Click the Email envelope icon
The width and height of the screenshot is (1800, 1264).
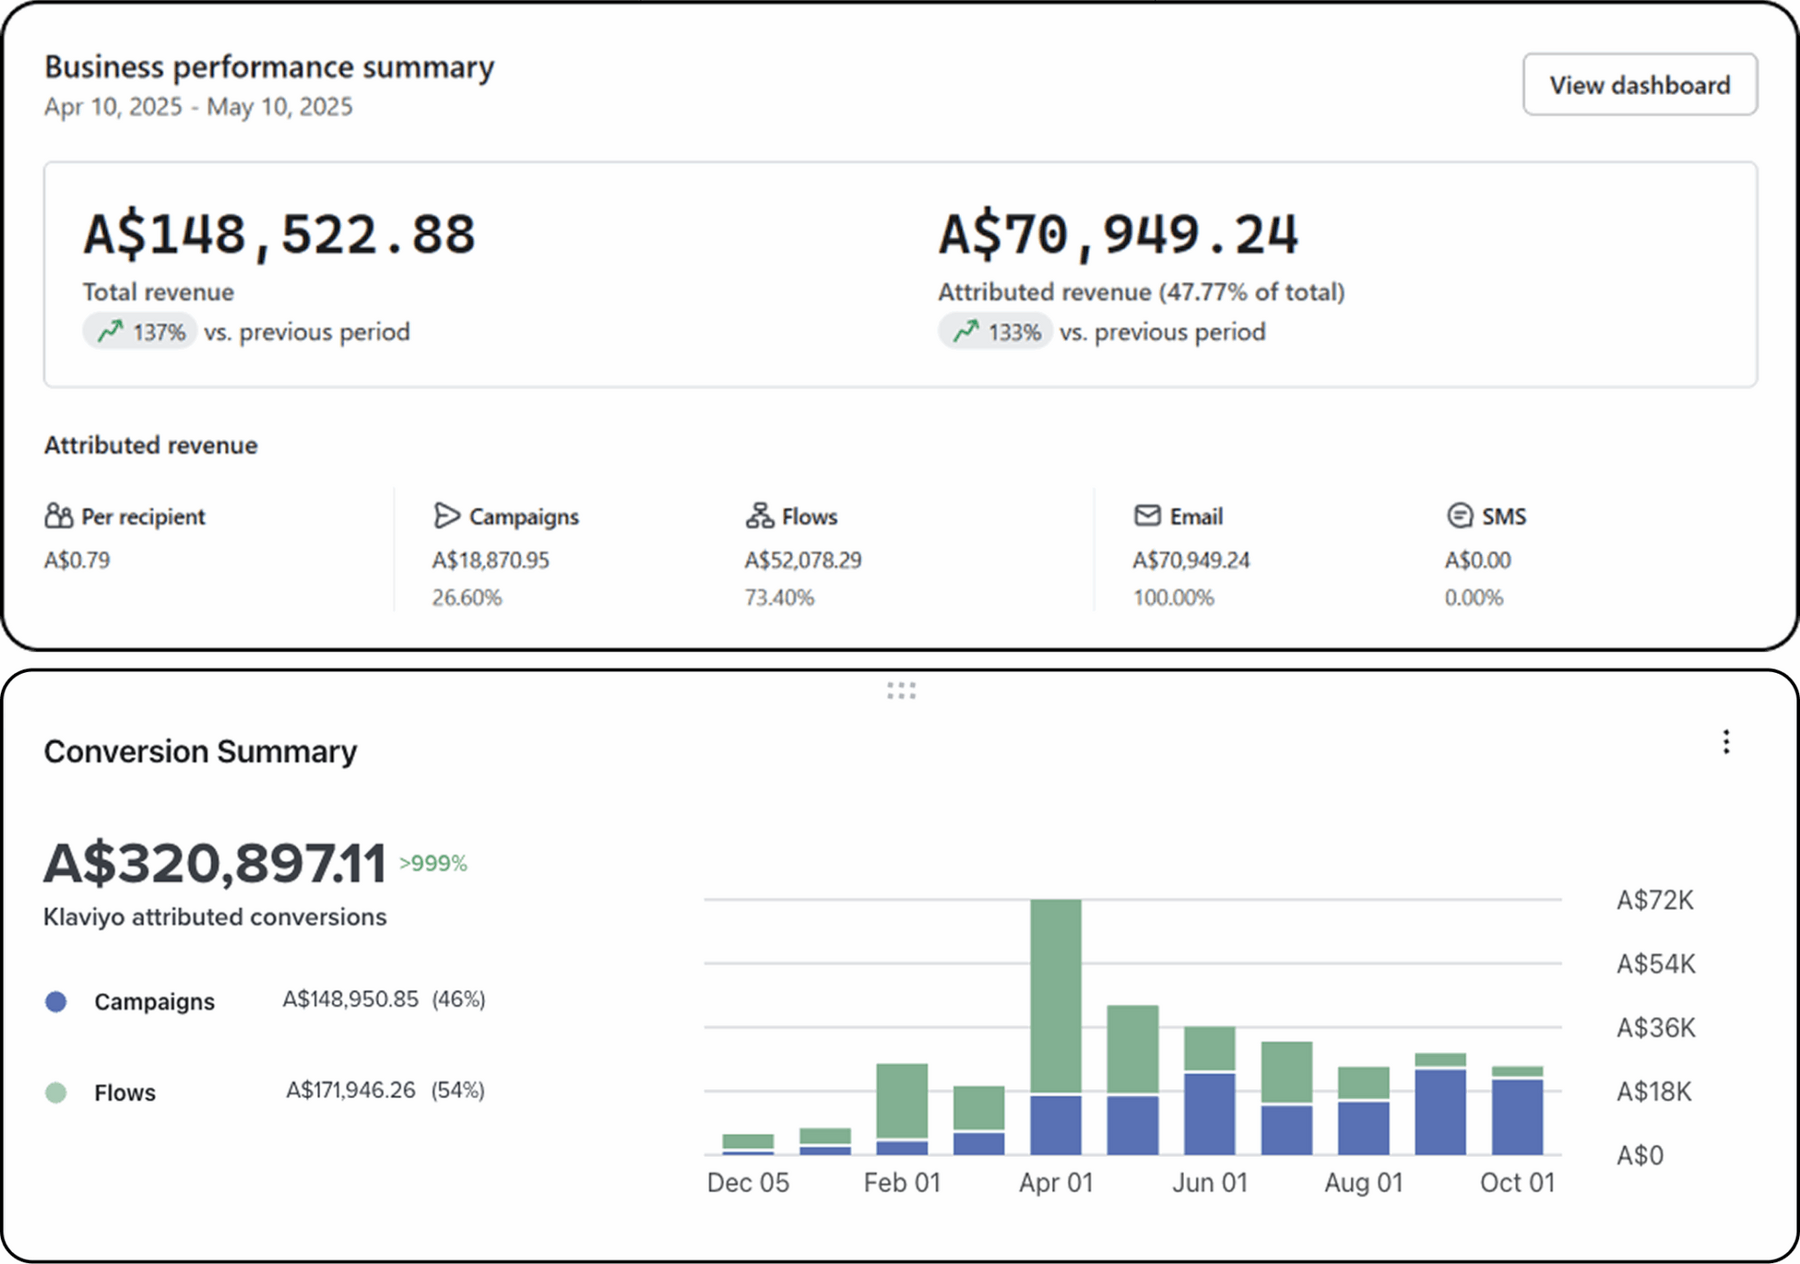(1147, 516)
